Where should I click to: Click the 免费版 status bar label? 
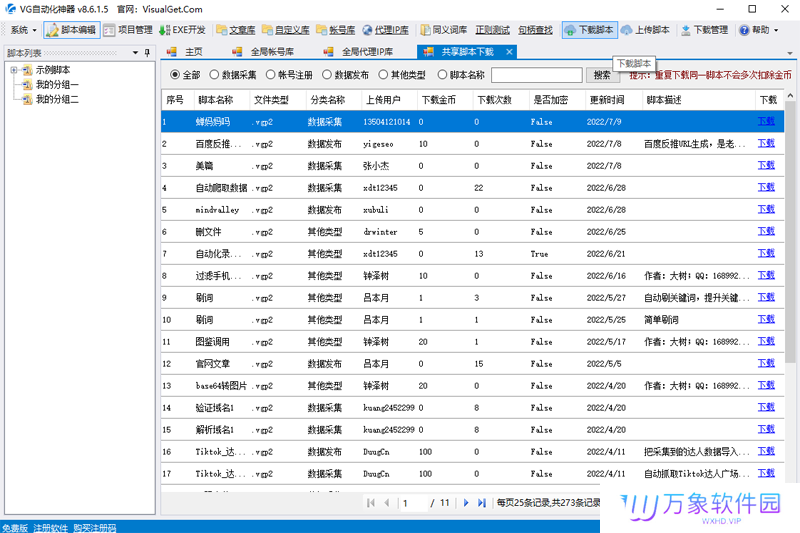[x=15, y=528]
